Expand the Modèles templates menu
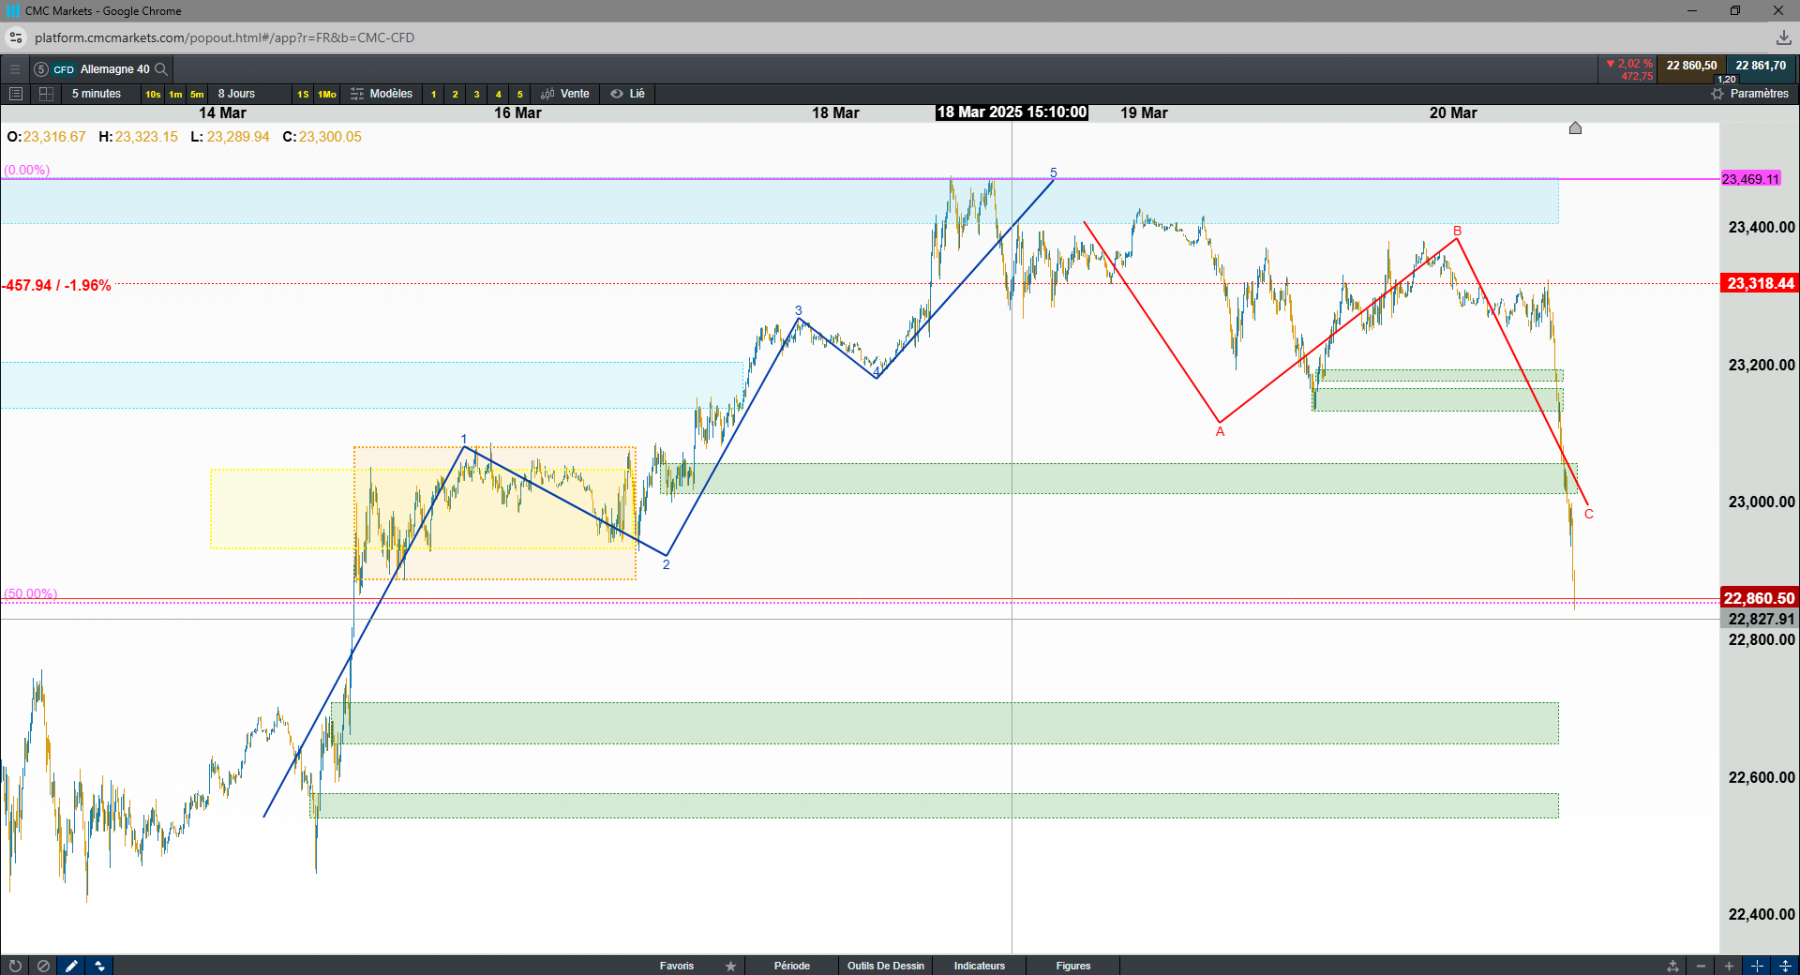Image resolution: width=1800 pixels, height=975 pixels. tap(381, 94)
